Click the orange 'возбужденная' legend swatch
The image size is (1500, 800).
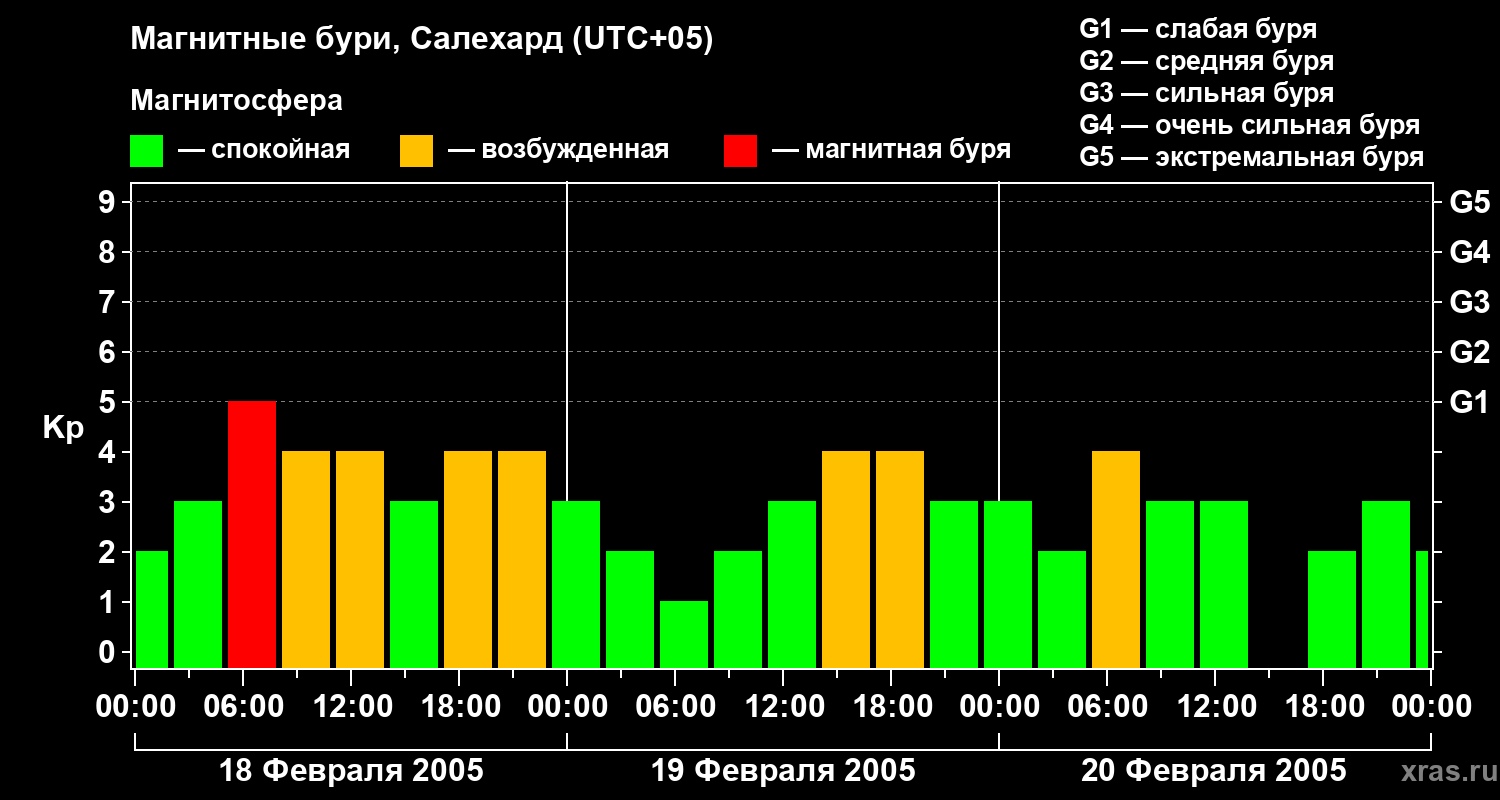pyautogui.click(x=416, y=151)
